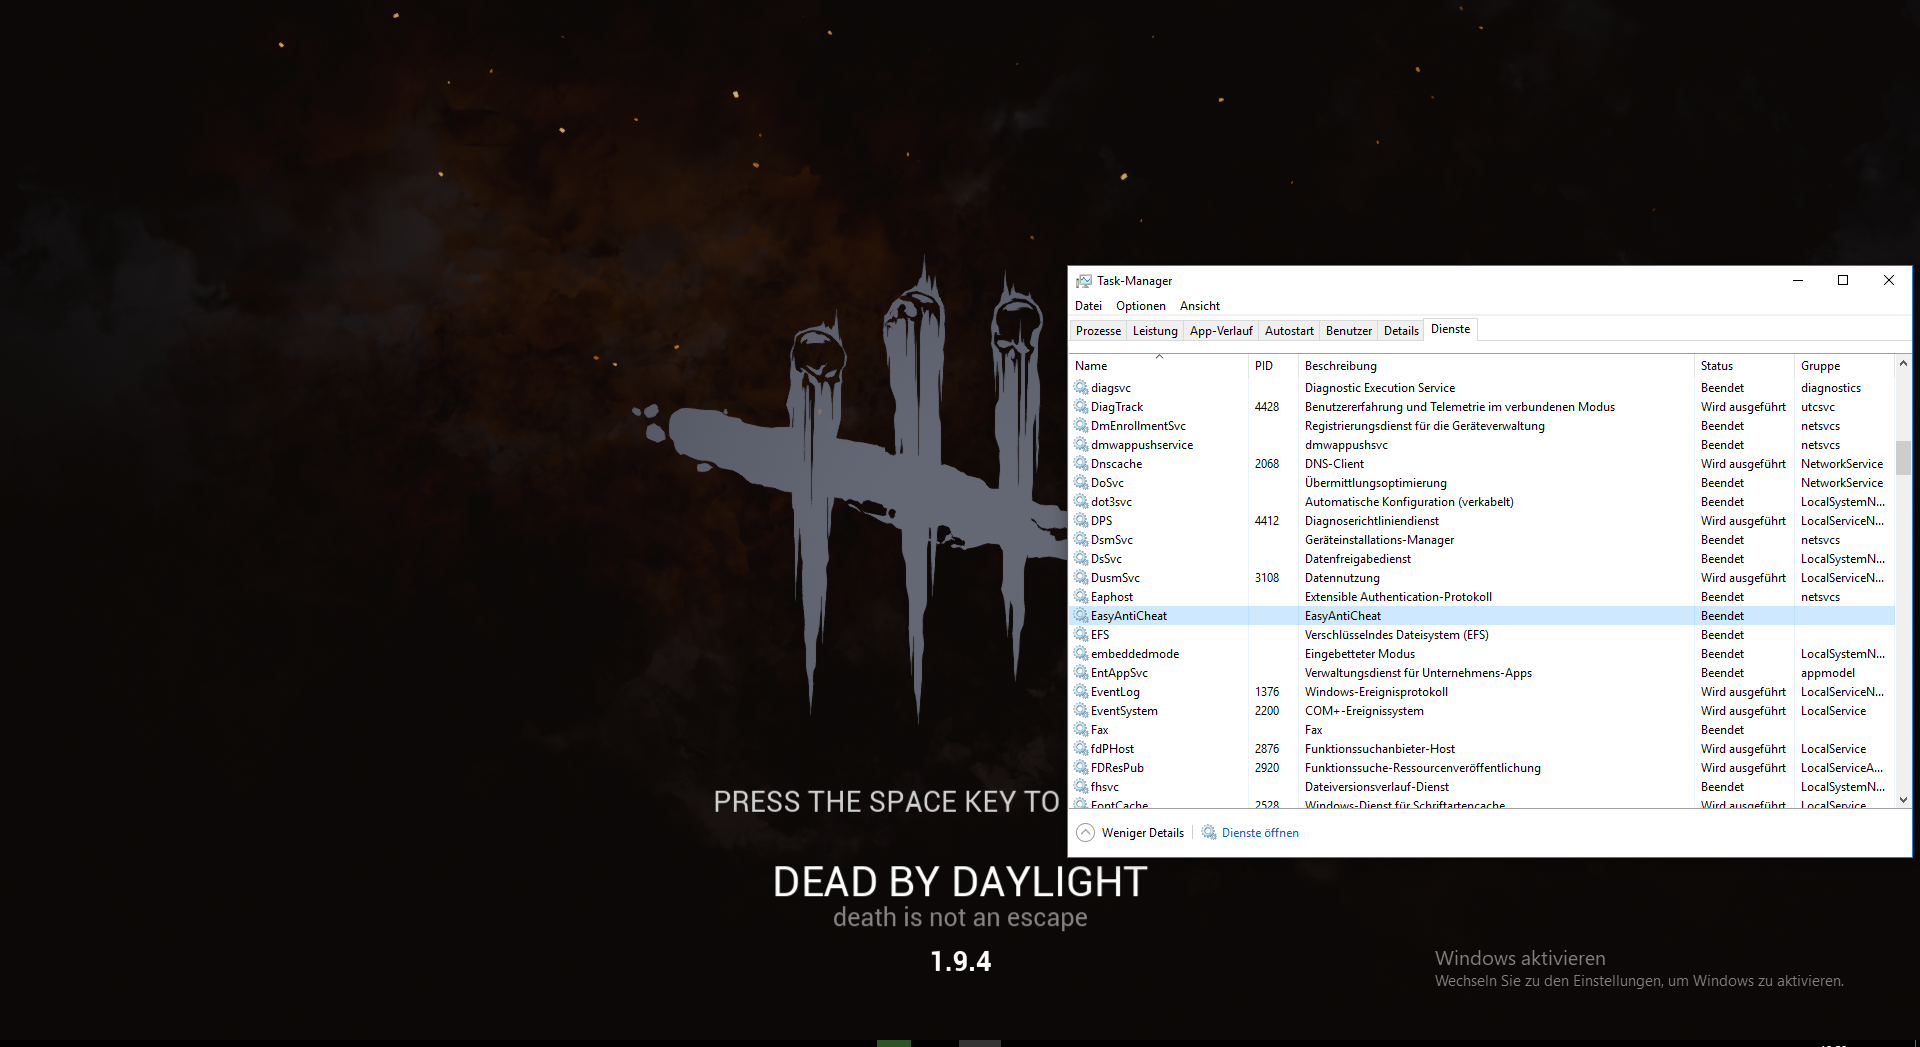1920x1047 pixels.
Task: Select the Dienste tab
Action: 1450,329
